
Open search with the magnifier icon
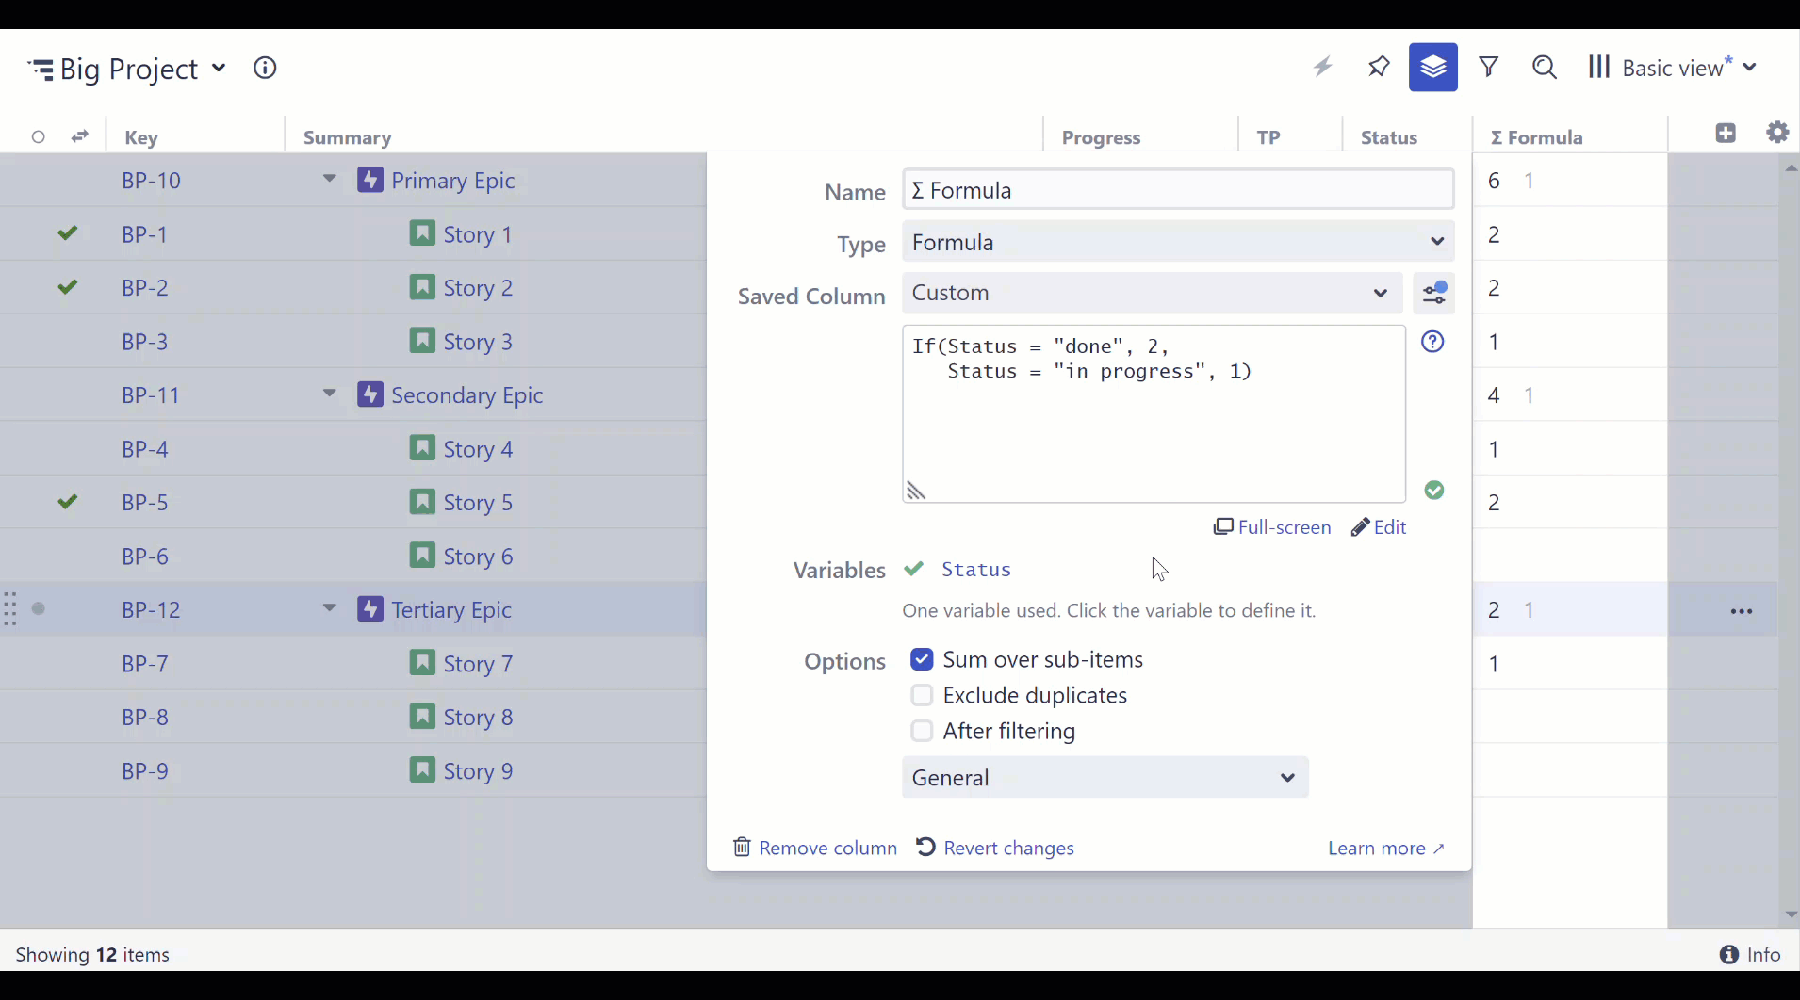pyautogui.click(x=1544, y=67)
